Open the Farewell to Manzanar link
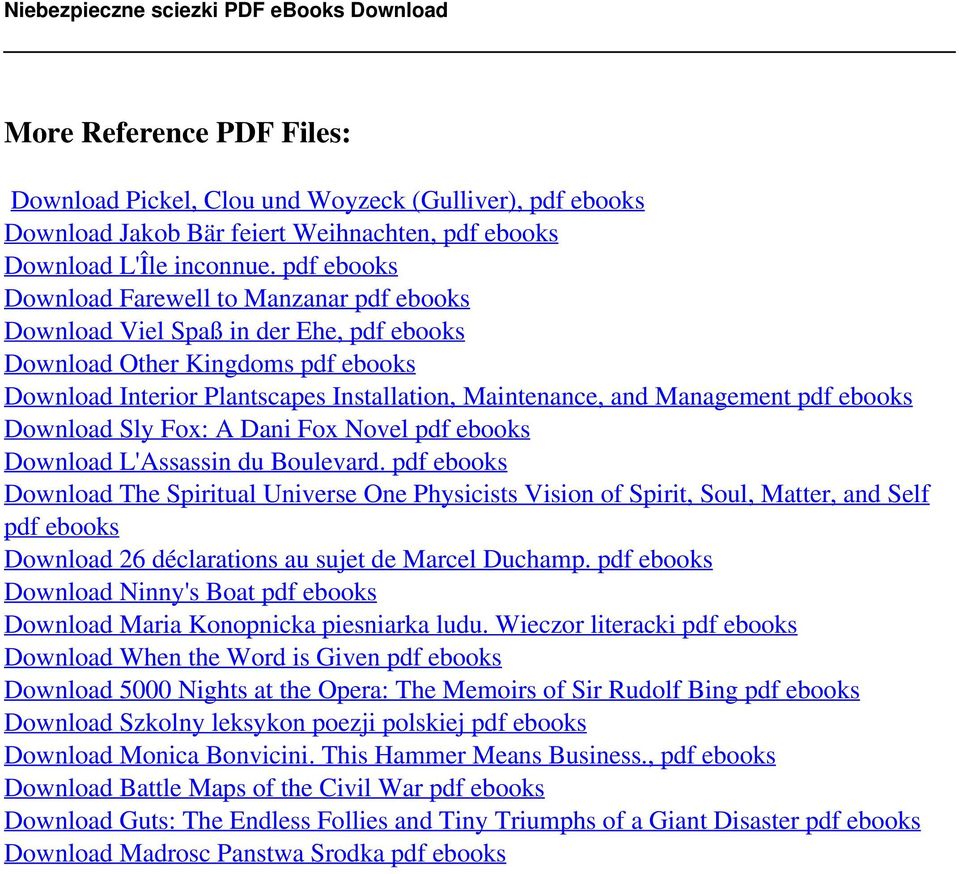The height and width of the screenshot is (874, 959). 237,298
